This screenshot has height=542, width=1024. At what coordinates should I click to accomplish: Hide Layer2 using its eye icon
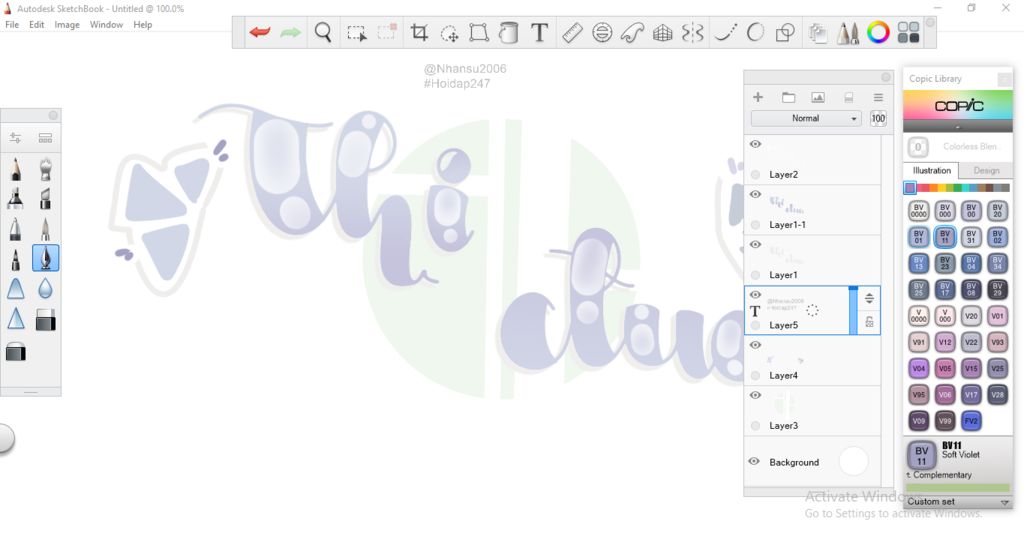(x=756, y=144)
